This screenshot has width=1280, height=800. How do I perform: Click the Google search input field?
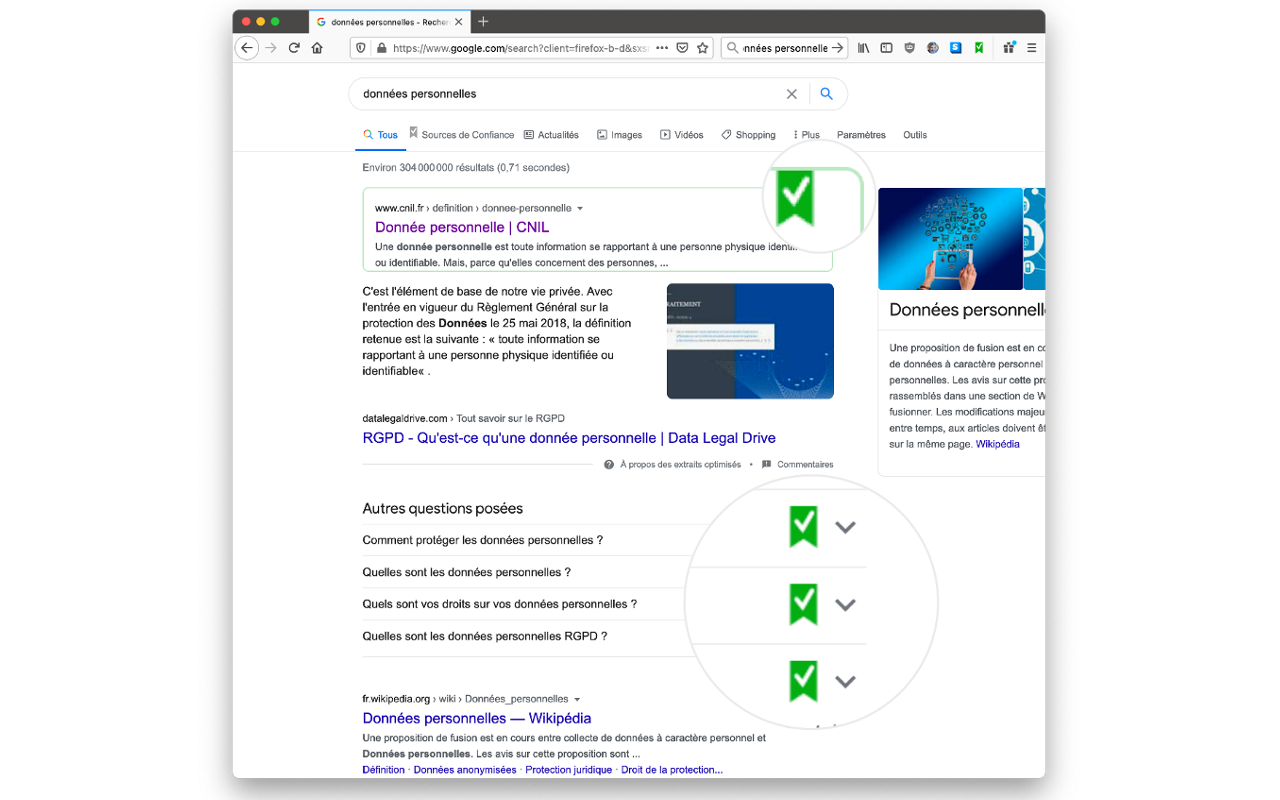(x=570, y=94)
